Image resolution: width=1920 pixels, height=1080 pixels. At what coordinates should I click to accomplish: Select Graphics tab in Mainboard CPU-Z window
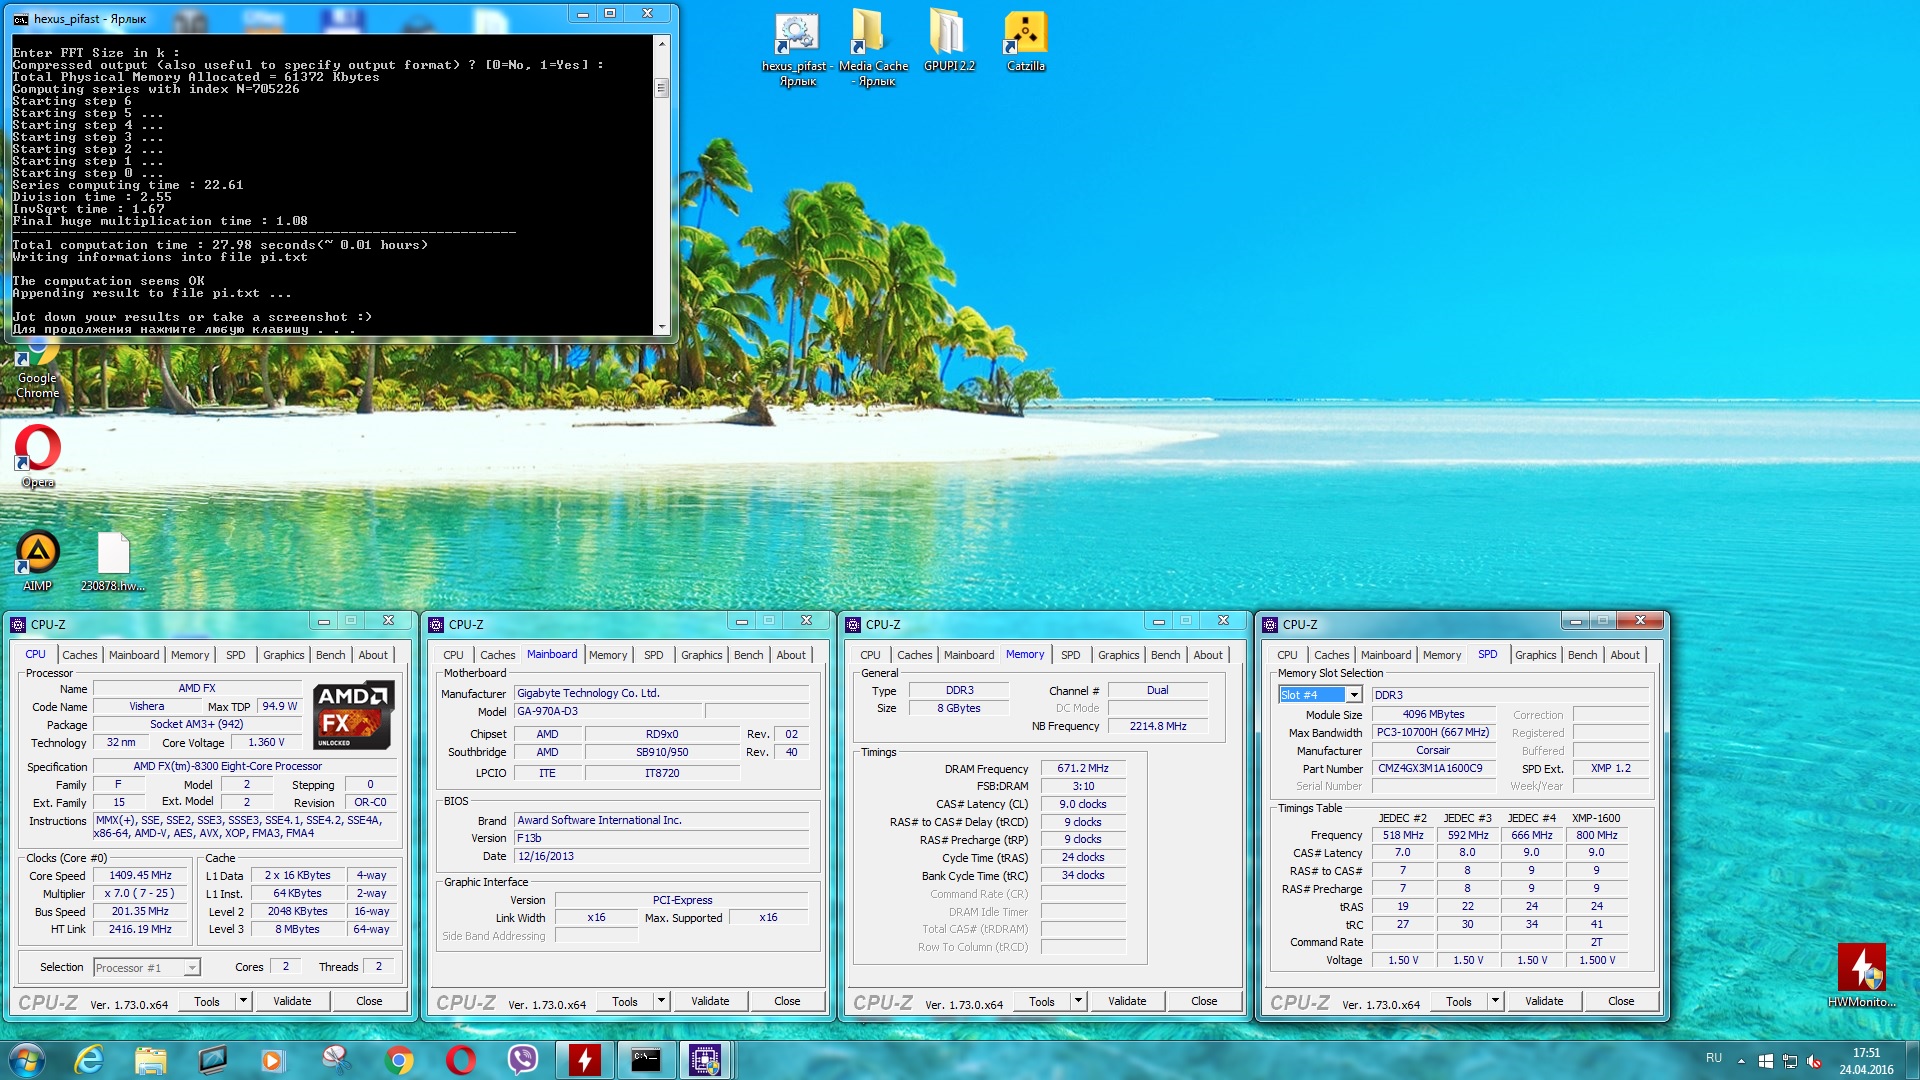pyautogui.click(x=702, y=655)
